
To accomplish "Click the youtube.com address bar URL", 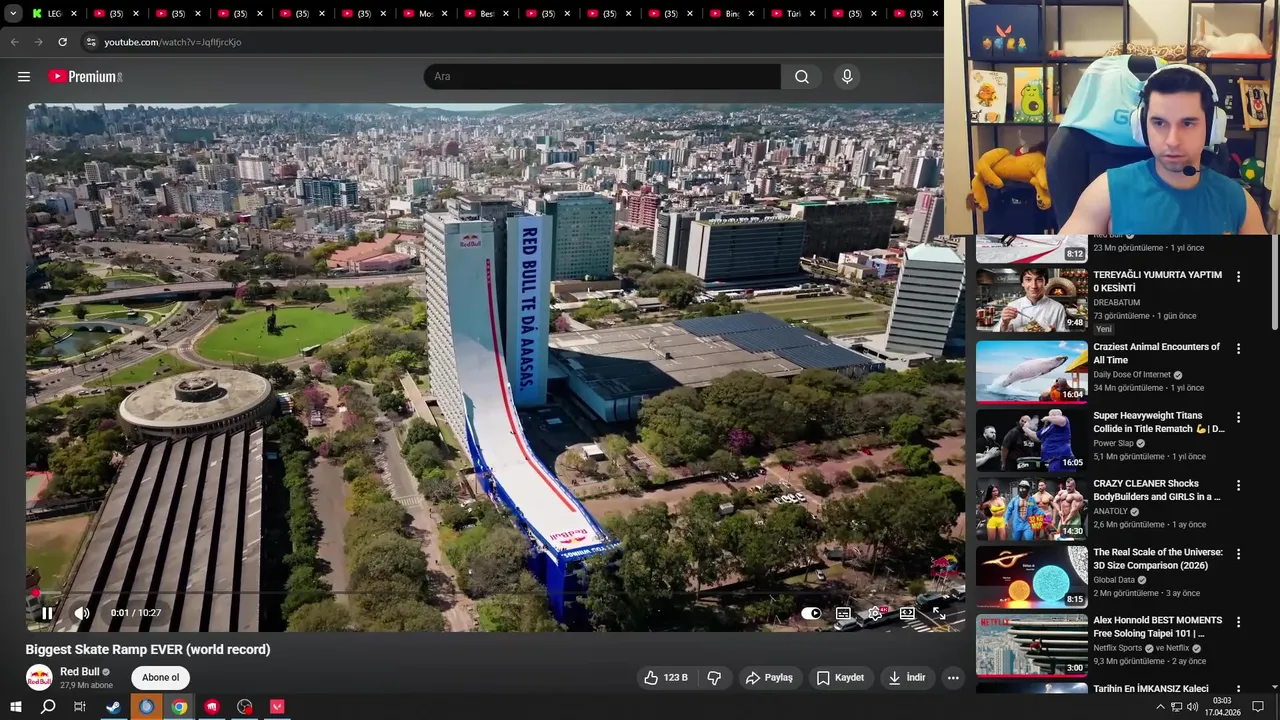I will tap(172, 42).
